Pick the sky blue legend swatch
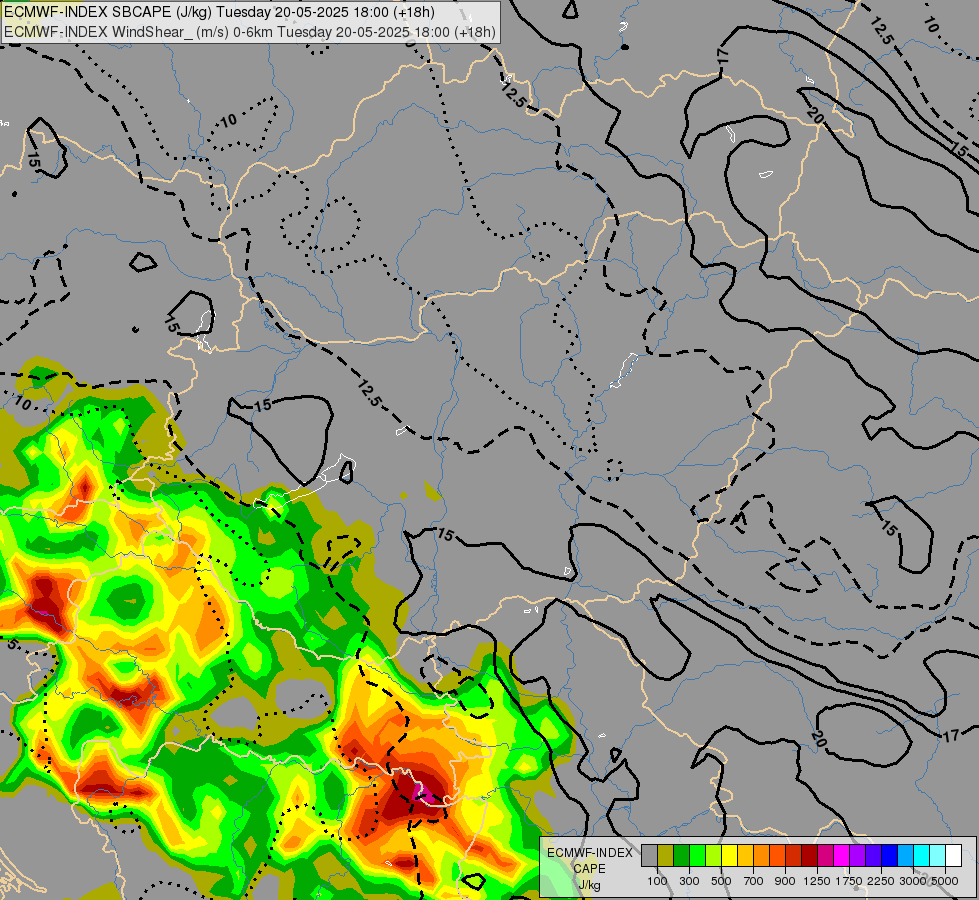Screen dimensions: 979x900 click(905, 856)
